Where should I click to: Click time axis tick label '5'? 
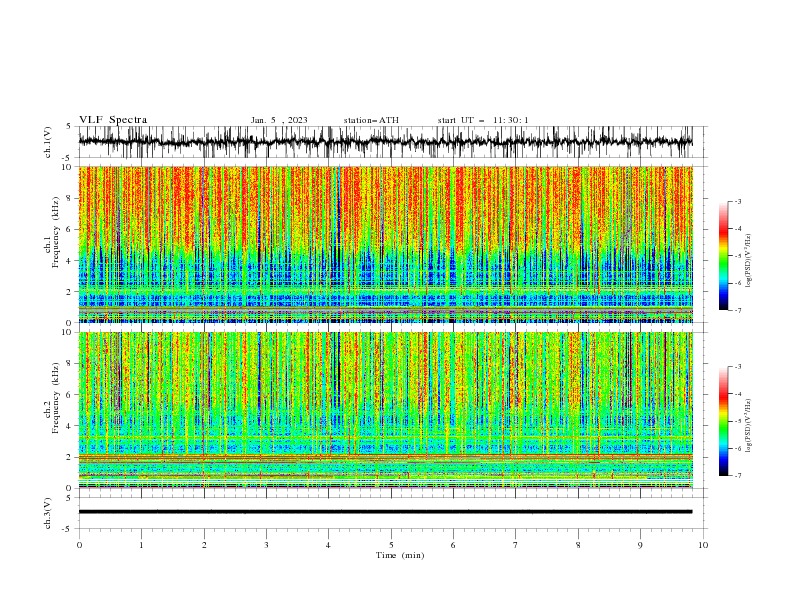click(391, 545)
